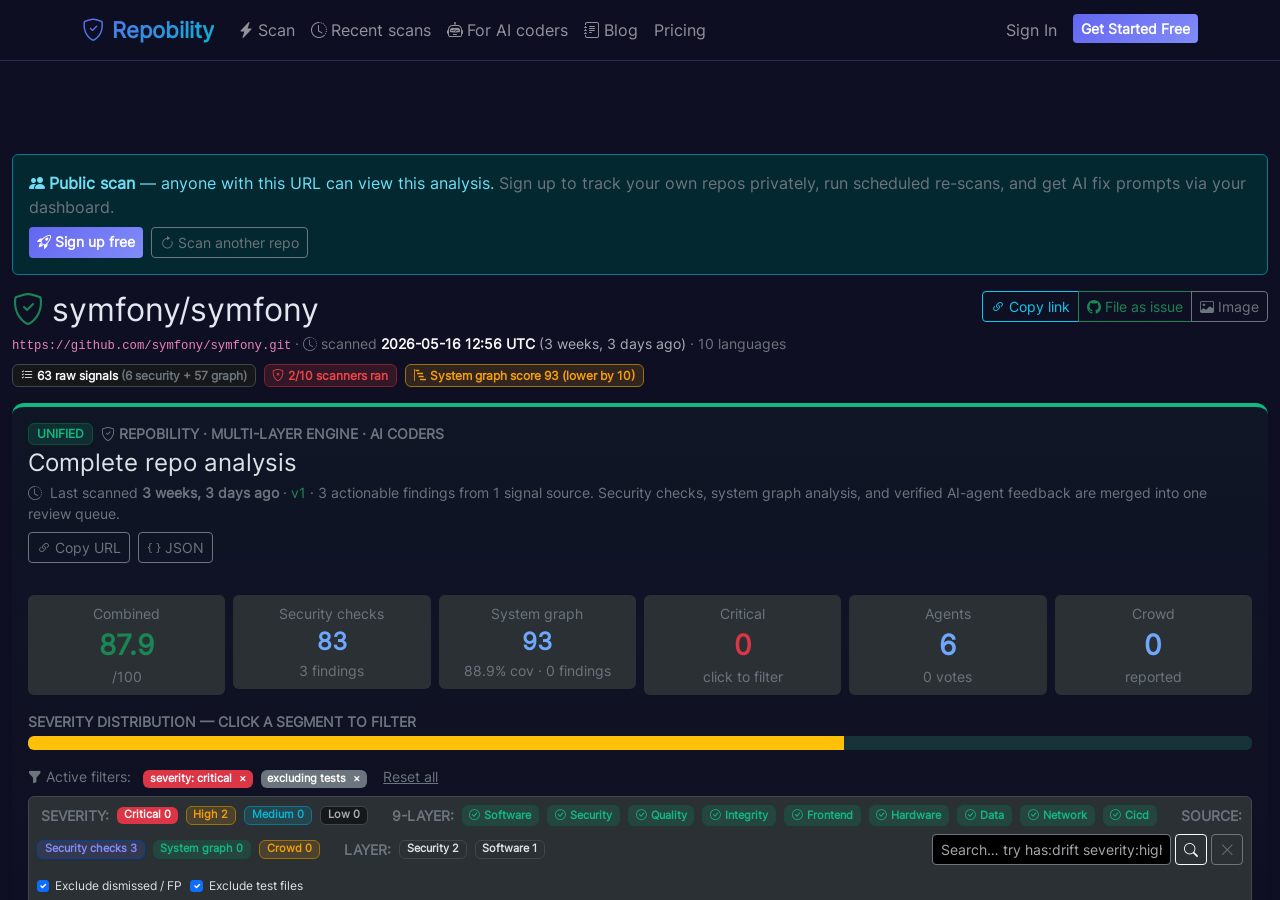Click the Combined 87.9 score card

tap(126, 645)
